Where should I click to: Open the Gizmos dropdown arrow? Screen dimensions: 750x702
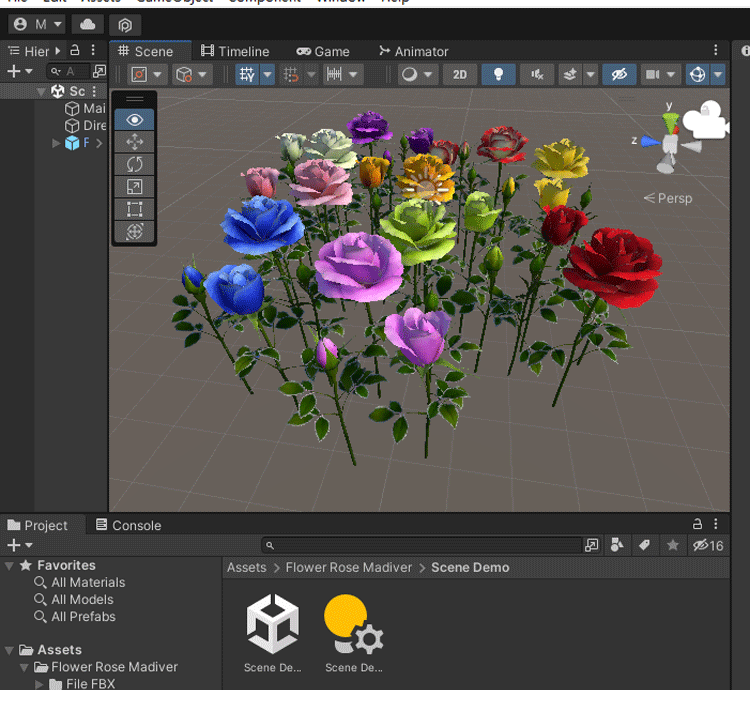click(718, 75)
